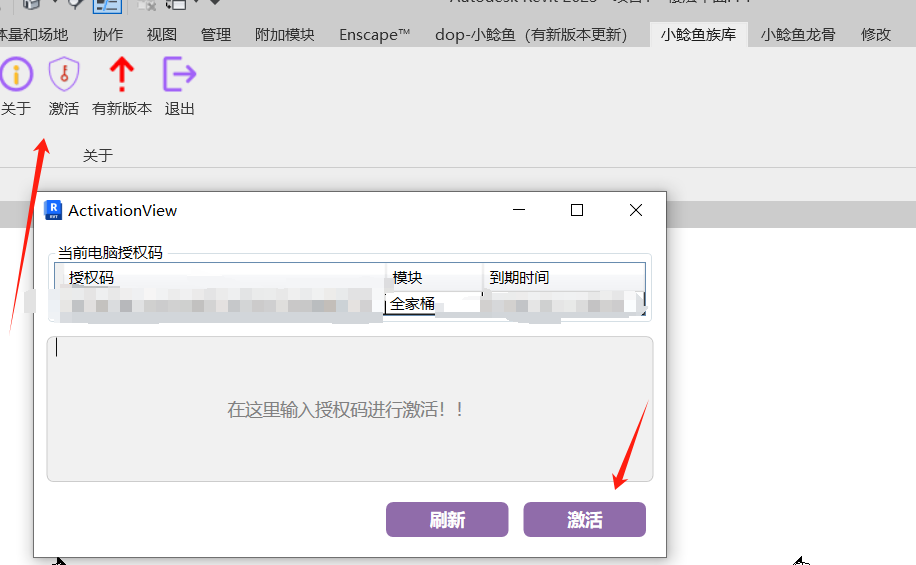This screenshot has width=916, height=565.
Task: Open the 协作 ribbon tab
Action: pos(108,34)
